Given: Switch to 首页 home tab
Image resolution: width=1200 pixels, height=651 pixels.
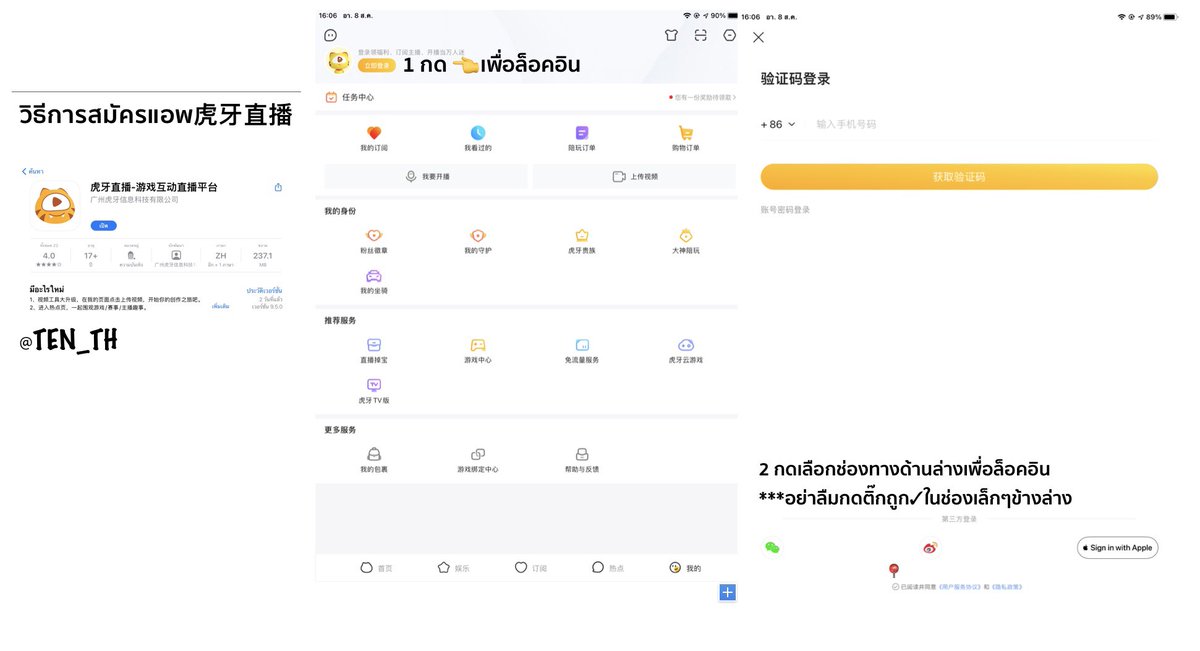Looking at the screenshot, I should [x=376, y=568].
